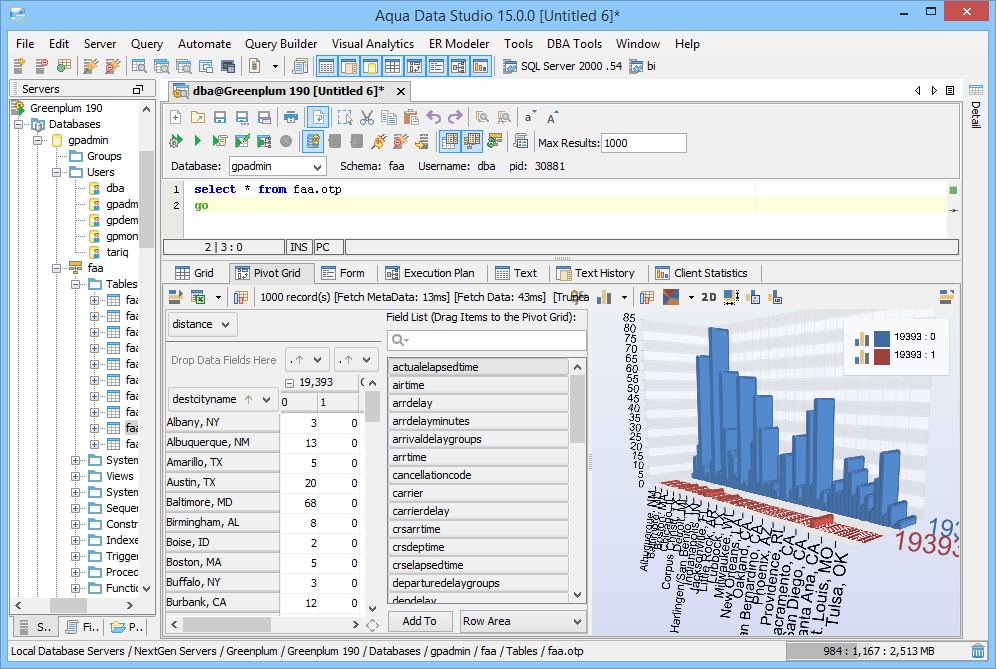Click the Undo arrow icon
Viewport: 996px width, 669px height.
(434, 118)
